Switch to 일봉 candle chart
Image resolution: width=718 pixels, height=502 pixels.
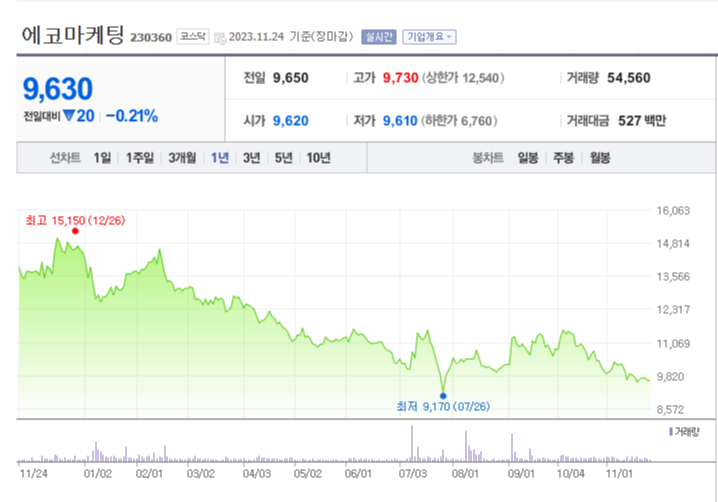coord(528,158)
